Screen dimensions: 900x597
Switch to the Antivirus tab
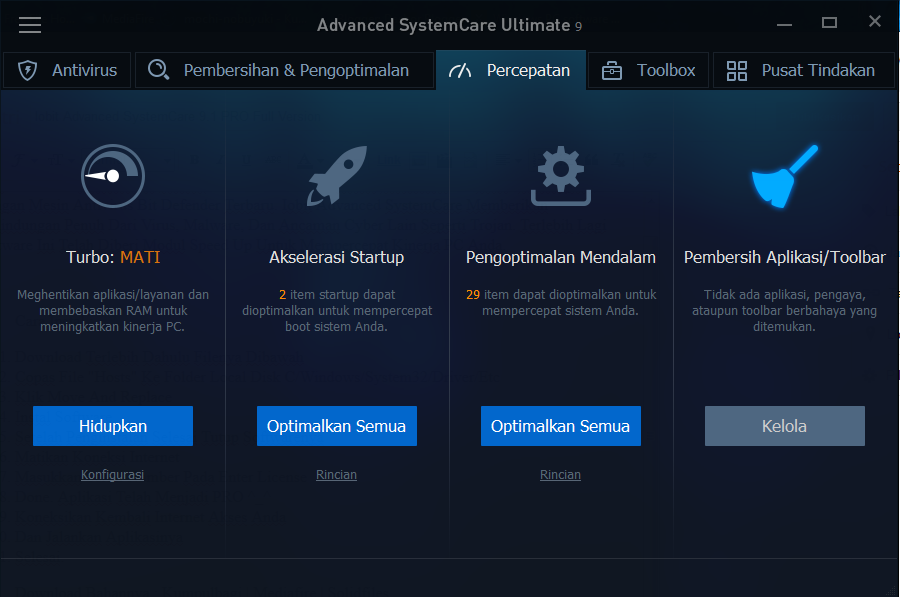(66, 70)
